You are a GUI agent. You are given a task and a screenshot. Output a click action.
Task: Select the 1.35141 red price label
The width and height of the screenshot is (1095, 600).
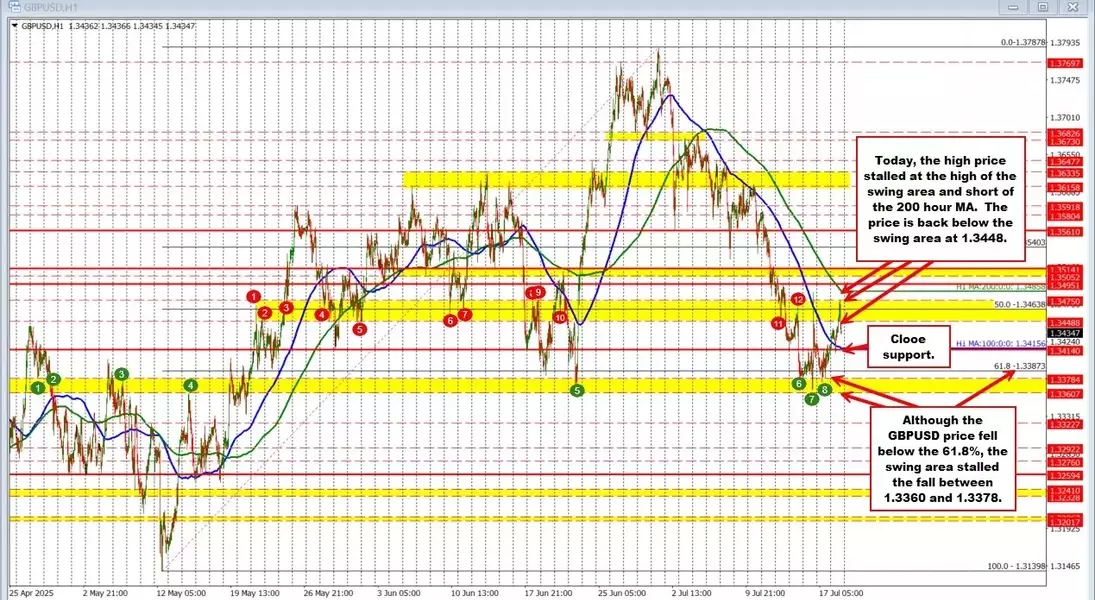(1066, 270)
